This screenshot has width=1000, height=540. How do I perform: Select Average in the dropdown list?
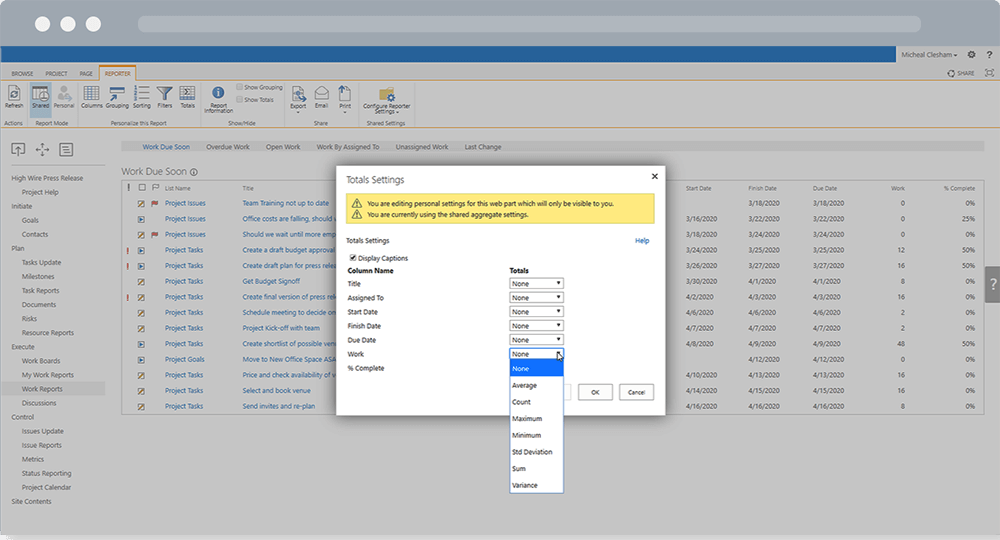pyautogui.click(x=524, y=385)
